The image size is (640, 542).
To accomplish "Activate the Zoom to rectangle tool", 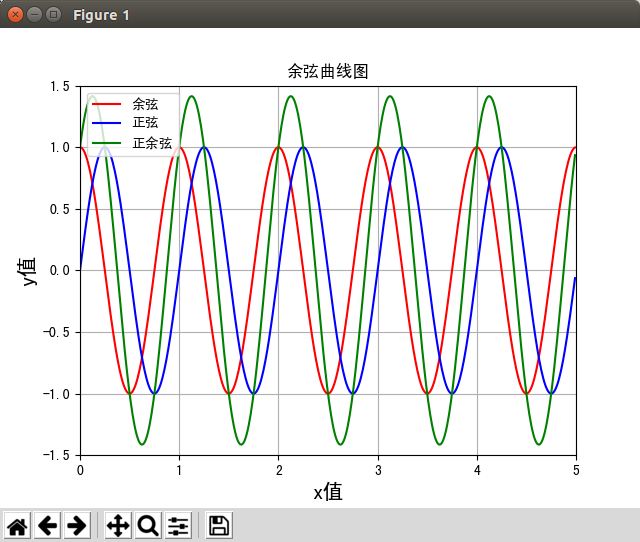I will [x=148, y=526].
